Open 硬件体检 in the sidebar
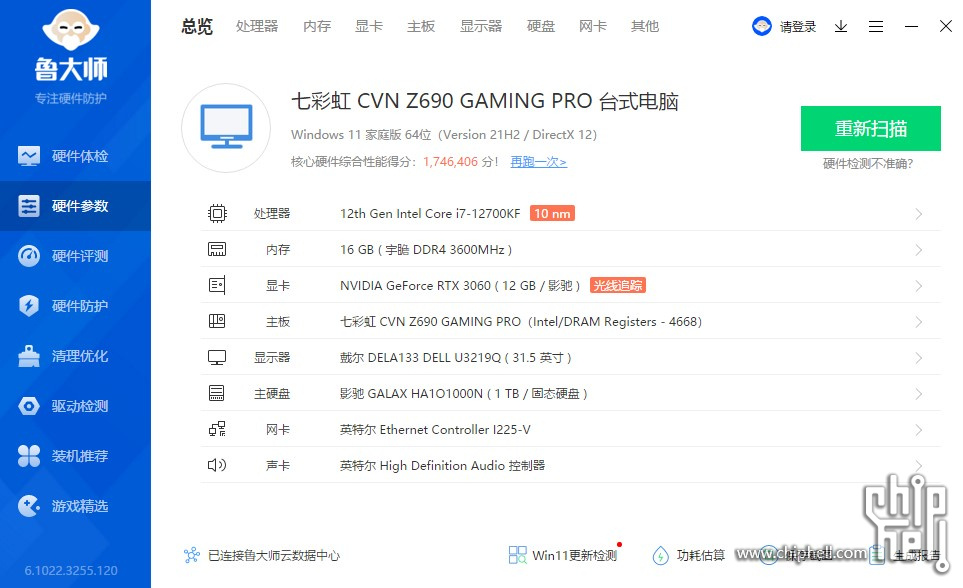Viewport: 963px width, 588px height. [x=75, y=156]
